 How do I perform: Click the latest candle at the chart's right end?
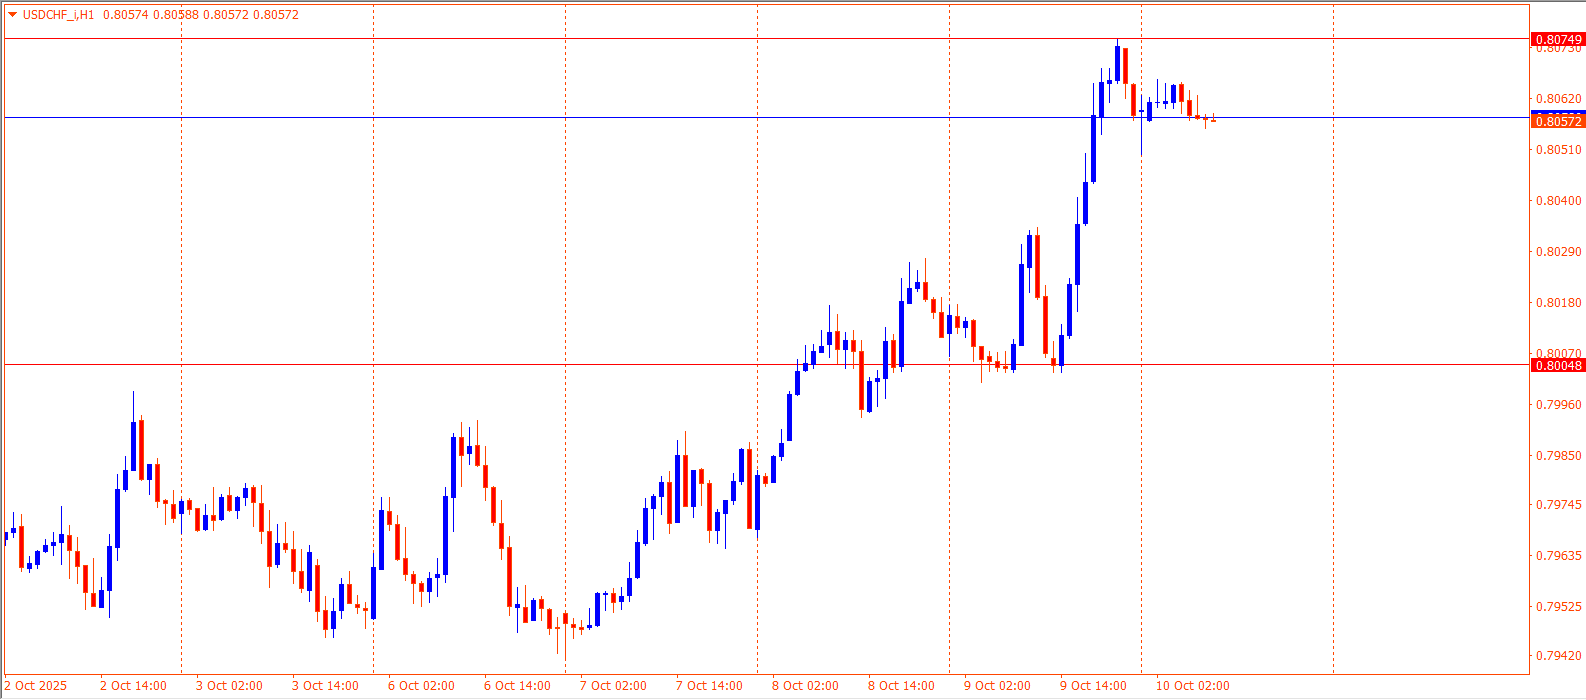tap(1213, 119)
